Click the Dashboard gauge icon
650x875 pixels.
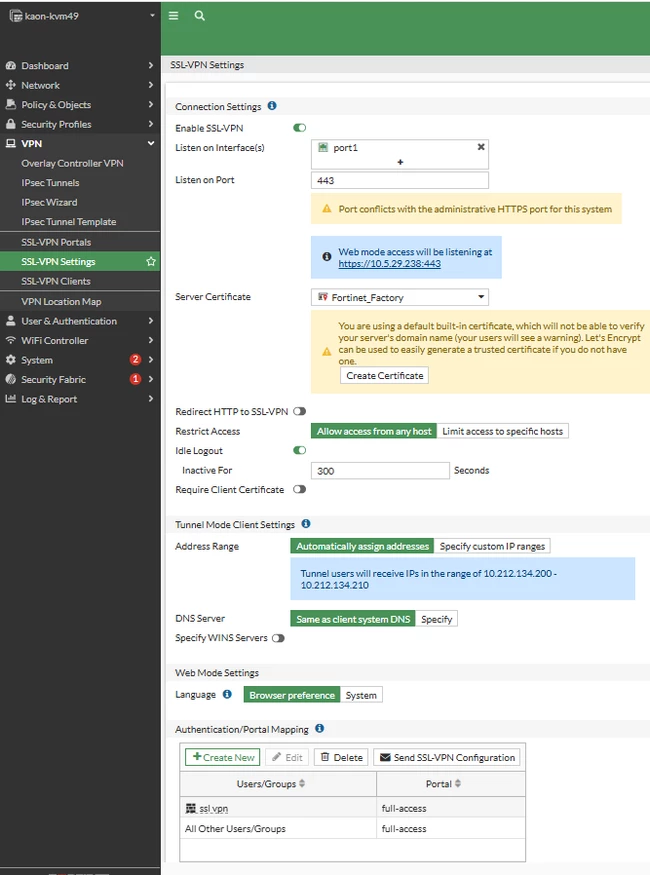[11, 65]
